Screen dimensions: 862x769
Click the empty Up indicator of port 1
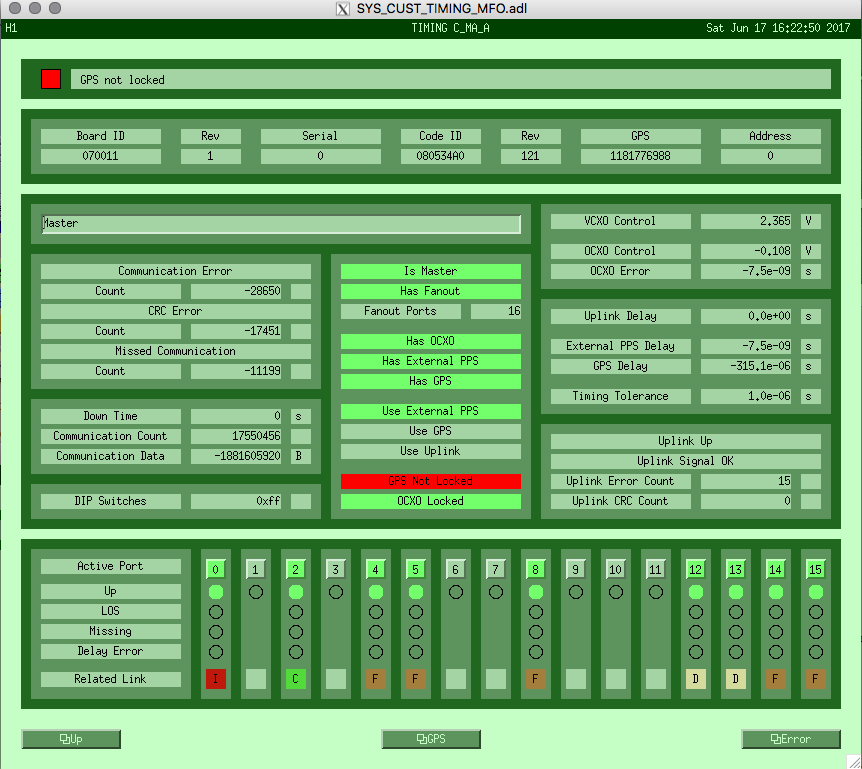(x=256, y=592)
